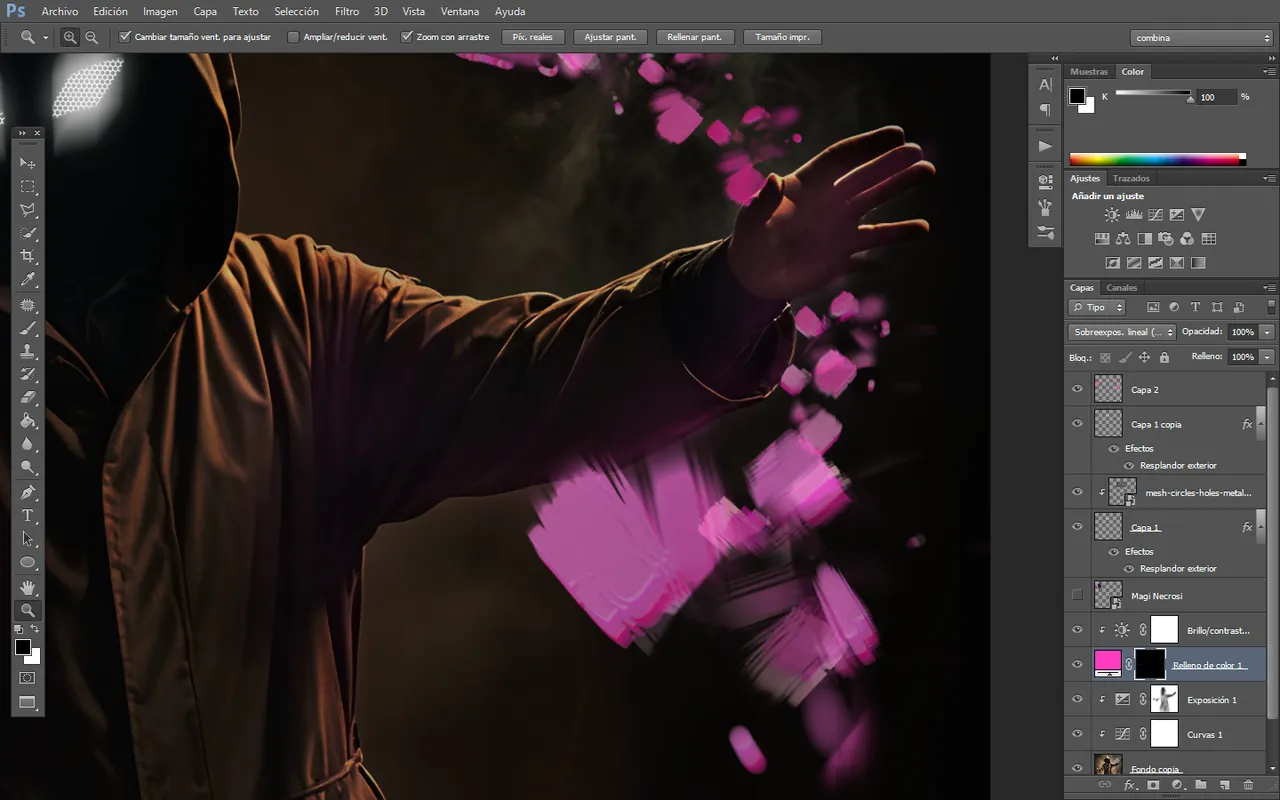Select the Hand tool

click(x=28, y=586)
